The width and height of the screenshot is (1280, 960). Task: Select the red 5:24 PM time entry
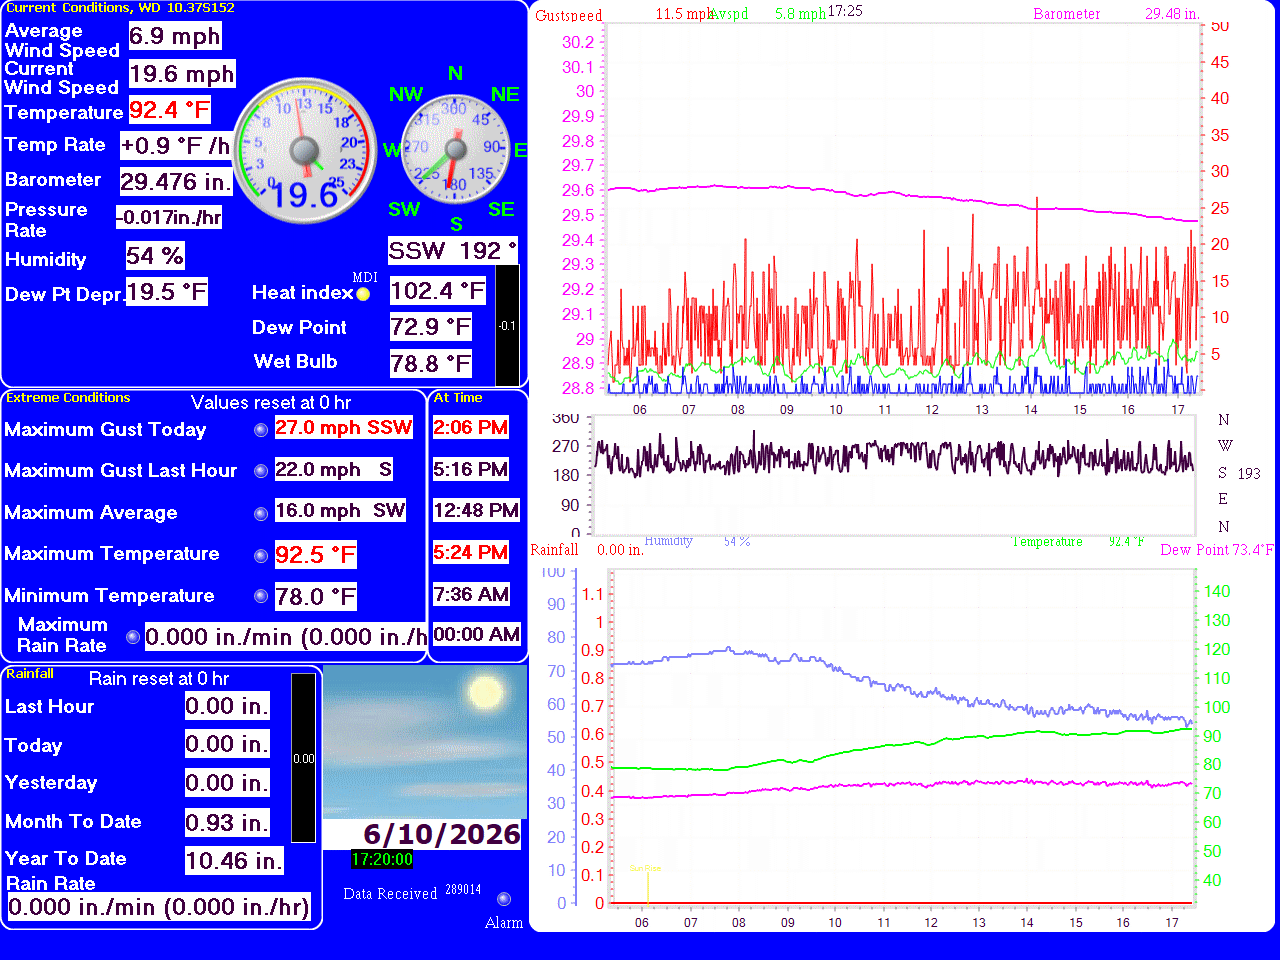(x=471, y=552)
